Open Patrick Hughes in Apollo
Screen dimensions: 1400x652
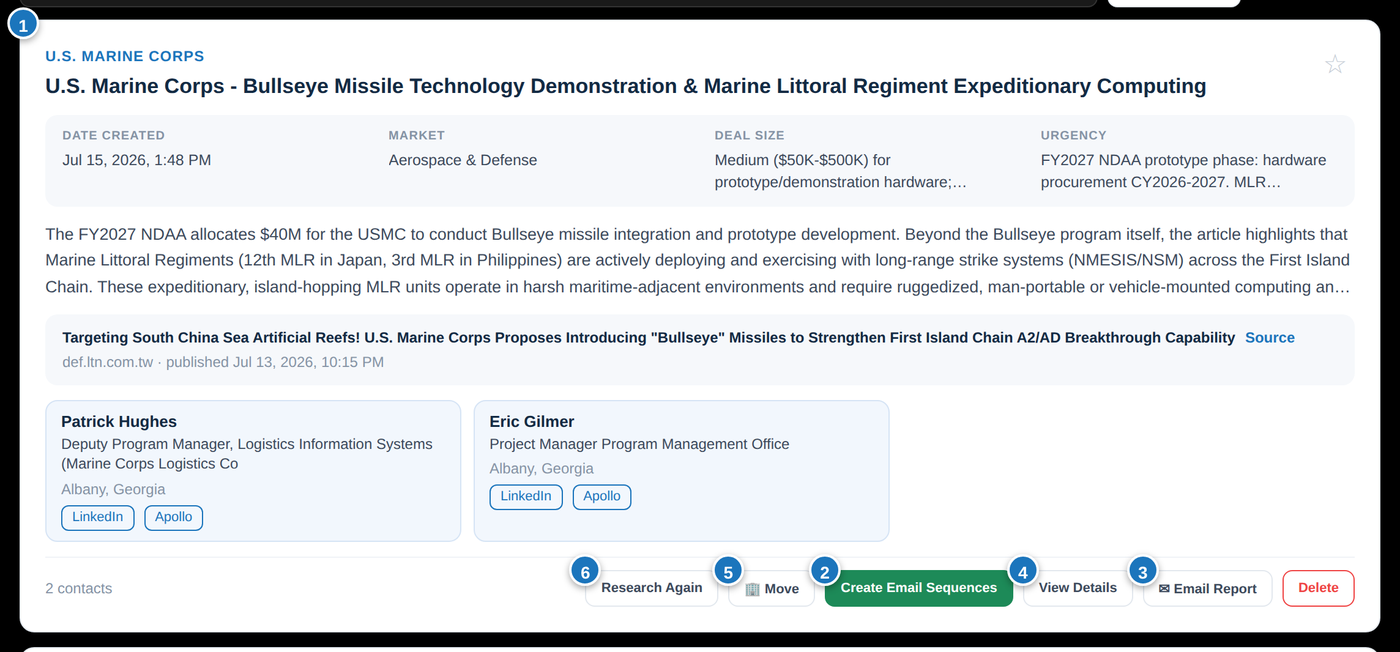[x=174, y=517]
